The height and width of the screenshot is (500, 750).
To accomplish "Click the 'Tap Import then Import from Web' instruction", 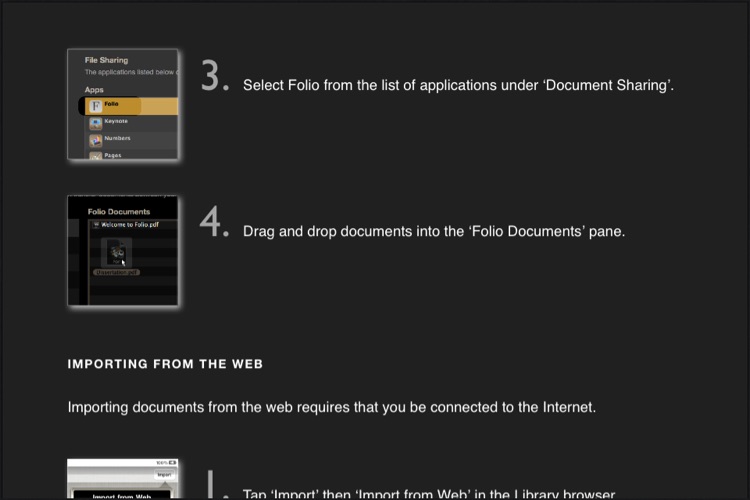I will click(429, 493).
